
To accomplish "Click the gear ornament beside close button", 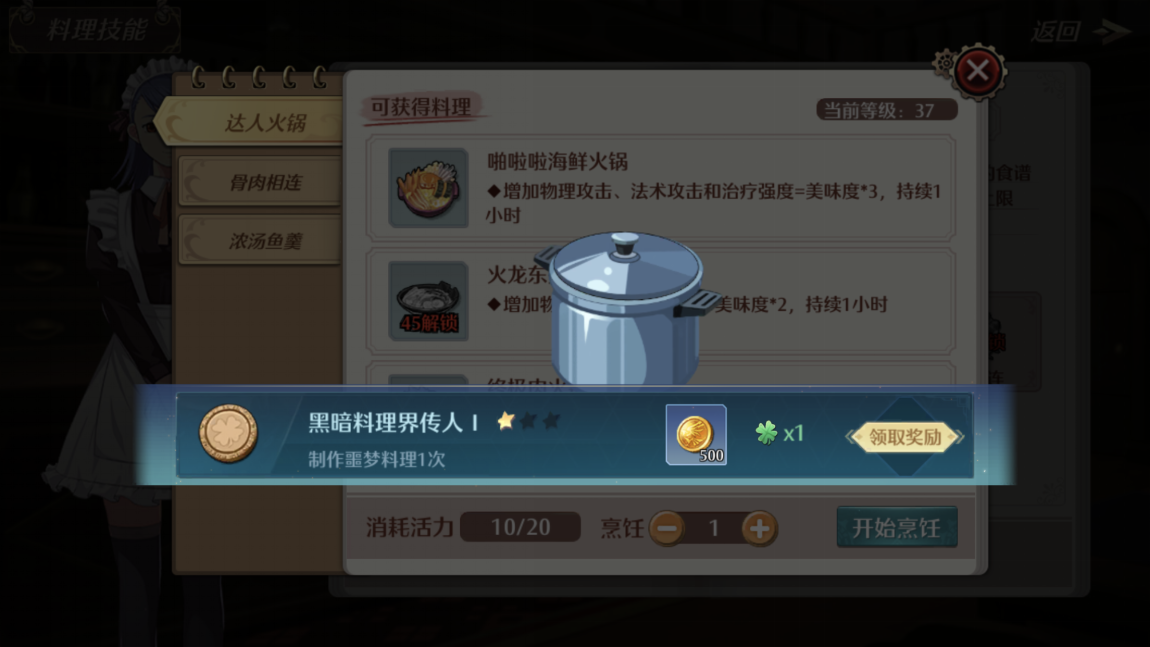I will click(x=944, y=64).
